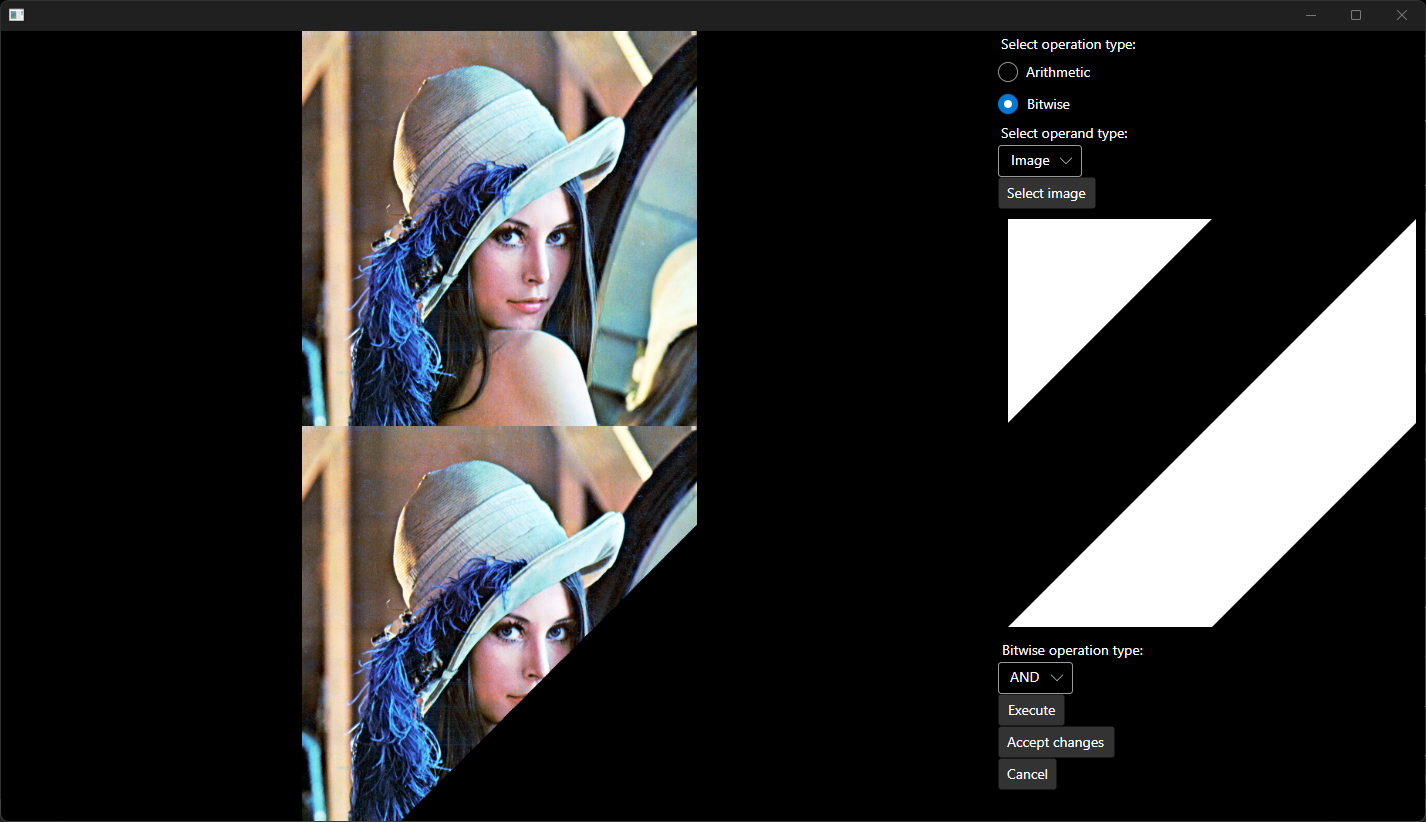The width and height of the screenshot is (1426, 822).
Task: Click the application icon in title bar
Action: pyautogui.click(x=17, y=15)
